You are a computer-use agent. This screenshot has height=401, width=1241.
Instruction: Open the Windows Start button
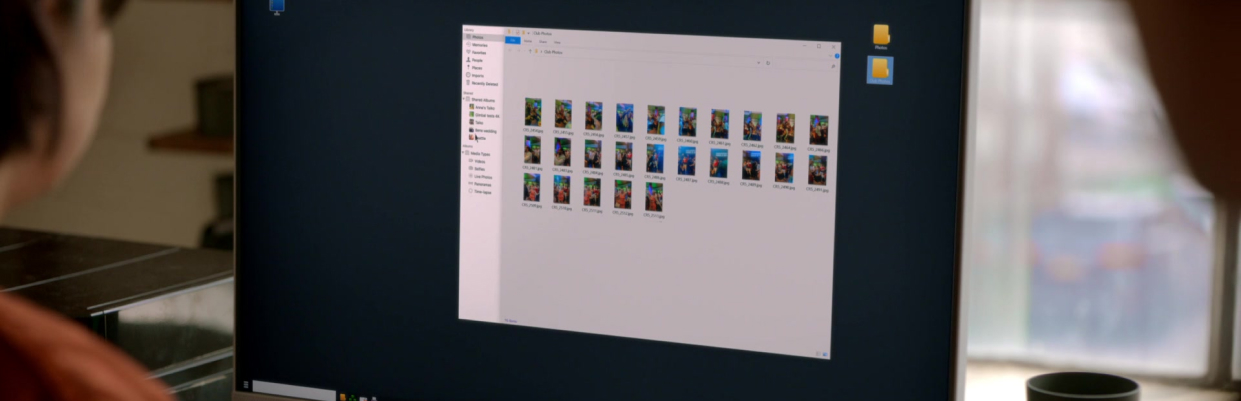(246, 384)
